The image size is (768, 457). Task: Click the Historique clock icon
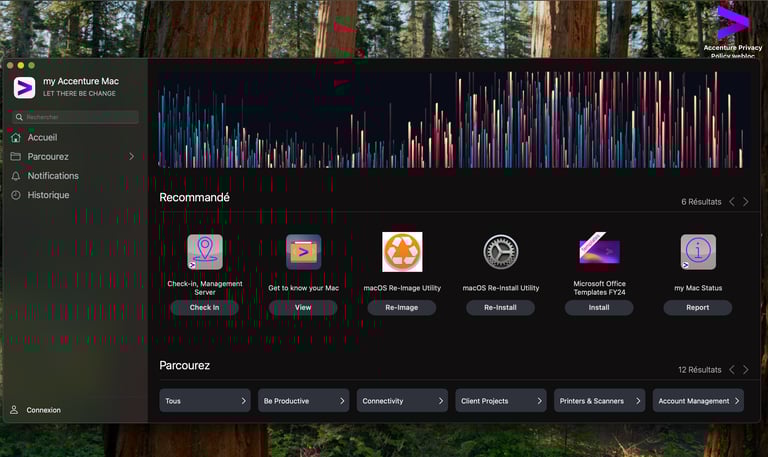16,195
